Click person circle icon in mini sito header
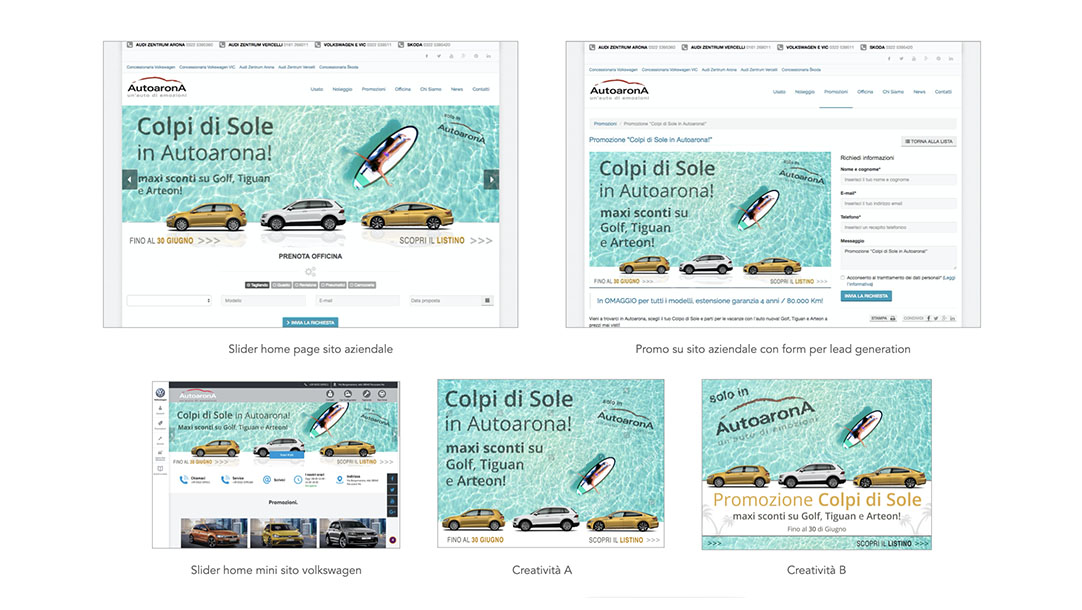 [x=330, y=394]
